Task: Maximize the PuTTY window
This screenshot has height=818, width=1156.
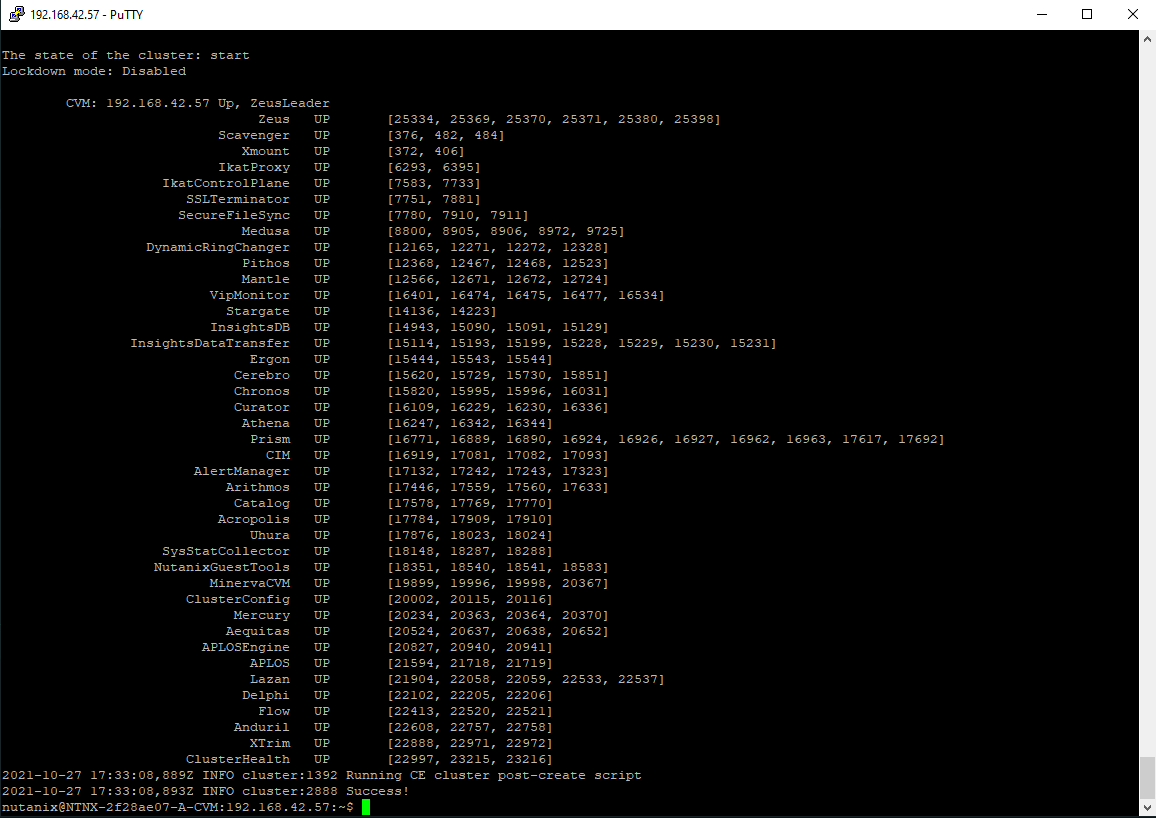Action: (1087, 15)
